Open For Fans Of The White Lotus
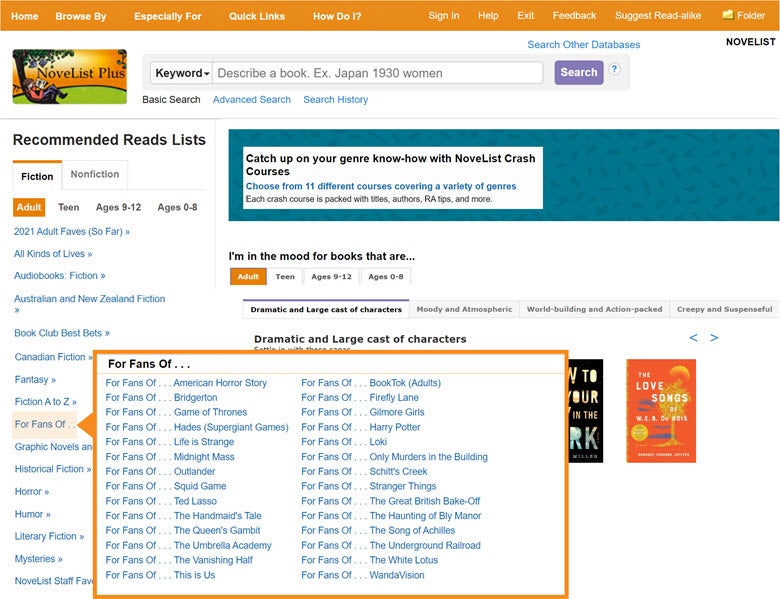780x599 pixels. [370, 560]
